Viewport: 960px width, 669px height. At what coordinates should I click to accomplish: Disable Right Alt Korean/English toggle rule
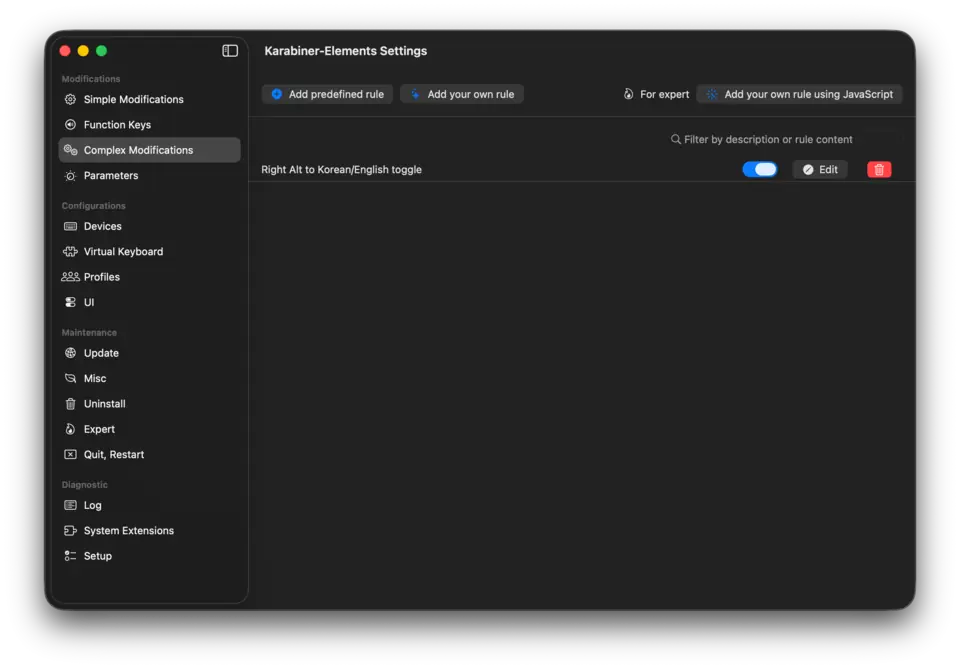pos(760,170)
